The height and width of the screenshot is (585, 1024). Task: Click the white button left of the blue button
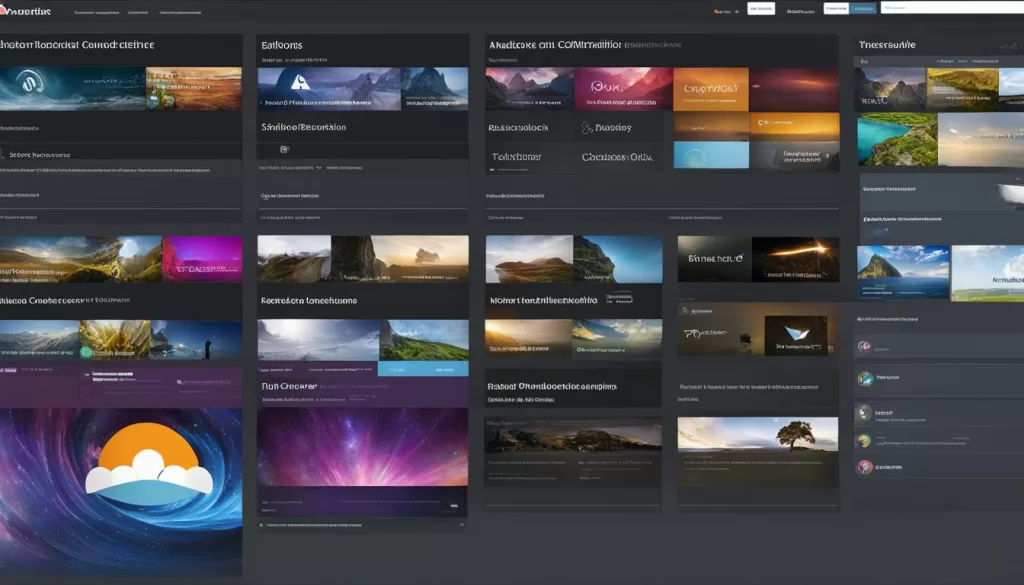click(x=835, y=9)
